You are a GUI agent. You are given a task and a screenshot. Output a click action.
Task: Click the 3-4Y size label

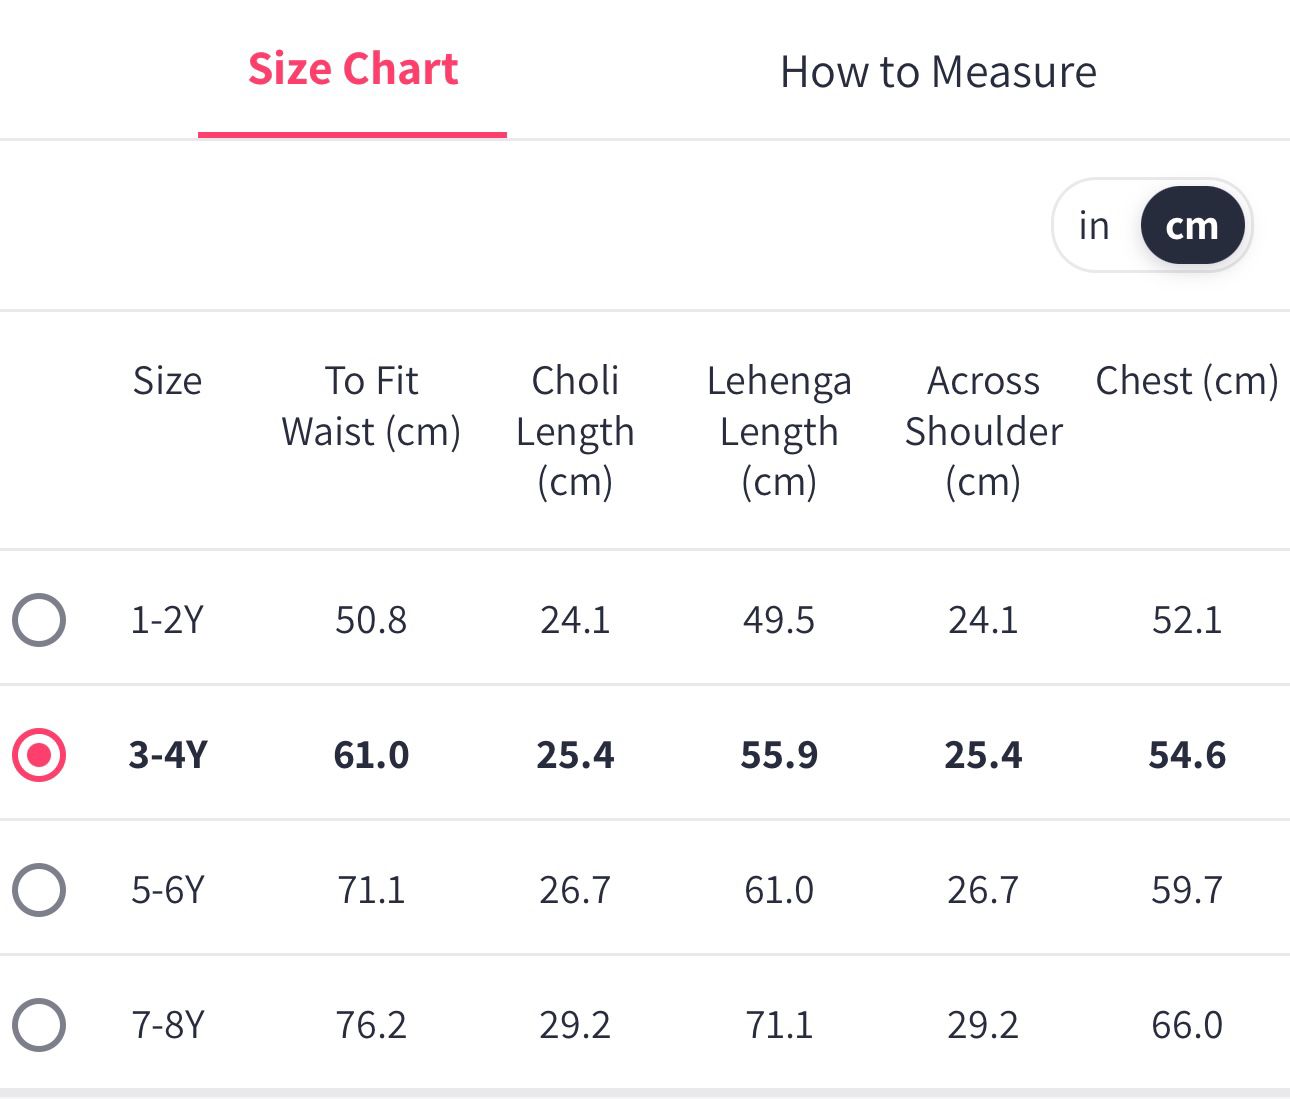click(x=168, y=755)
